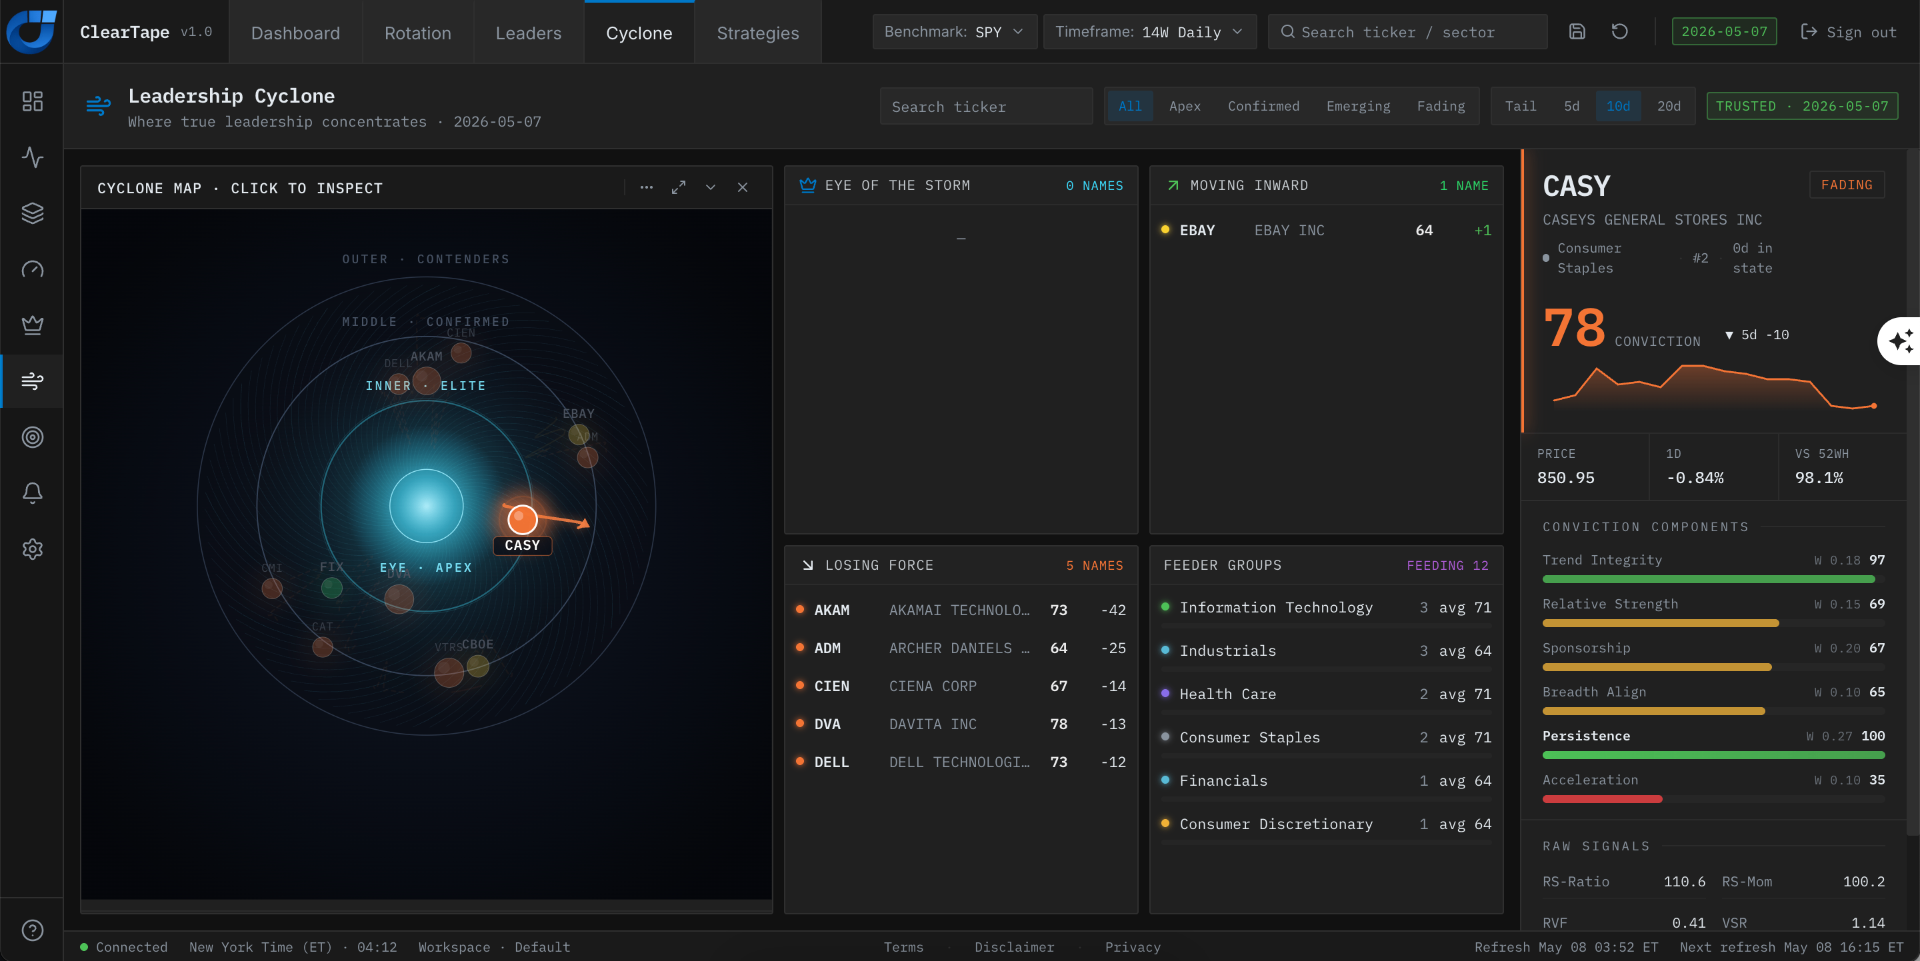Screen dimensions: 1920x961
Task: Filter by Fading state
Action: (x=1441, y=106)
